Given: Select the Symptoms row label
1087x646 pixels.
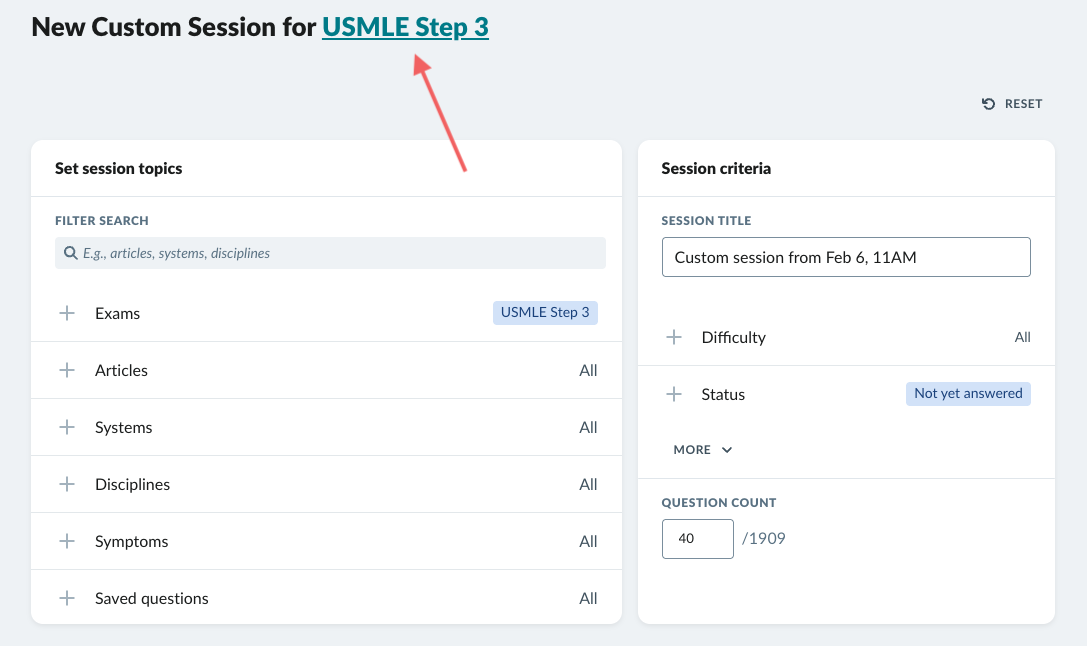Looking at the screenshot, I should pos(132,541).
